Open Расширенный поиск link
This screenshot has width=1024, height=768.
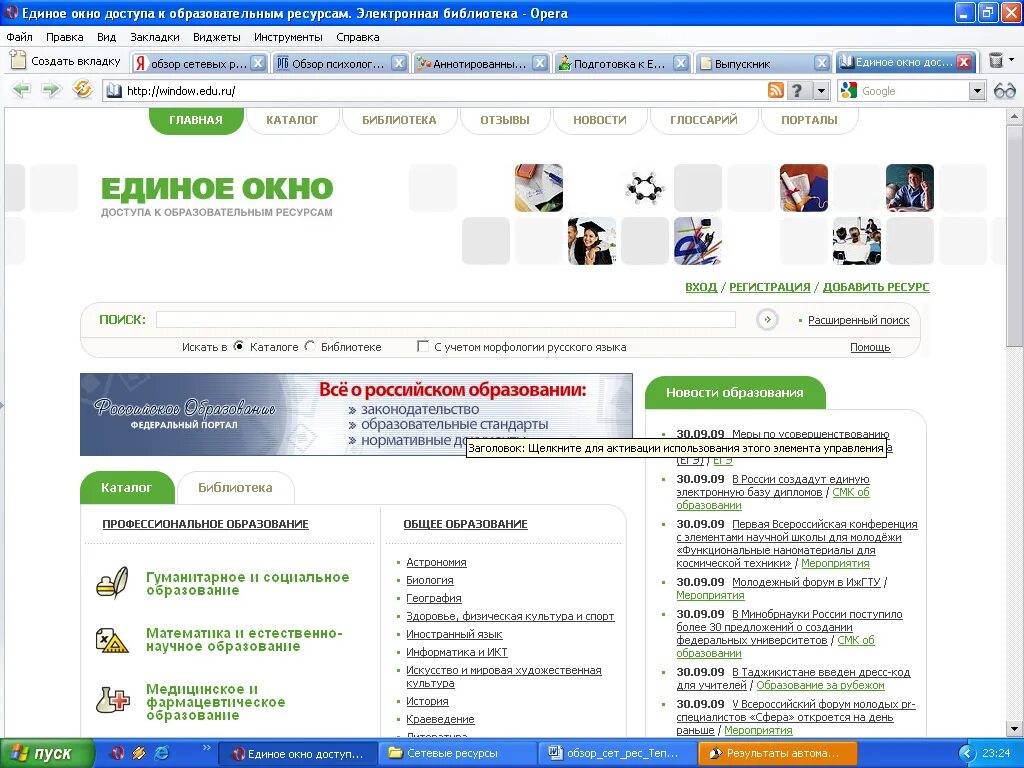[859, 320]
